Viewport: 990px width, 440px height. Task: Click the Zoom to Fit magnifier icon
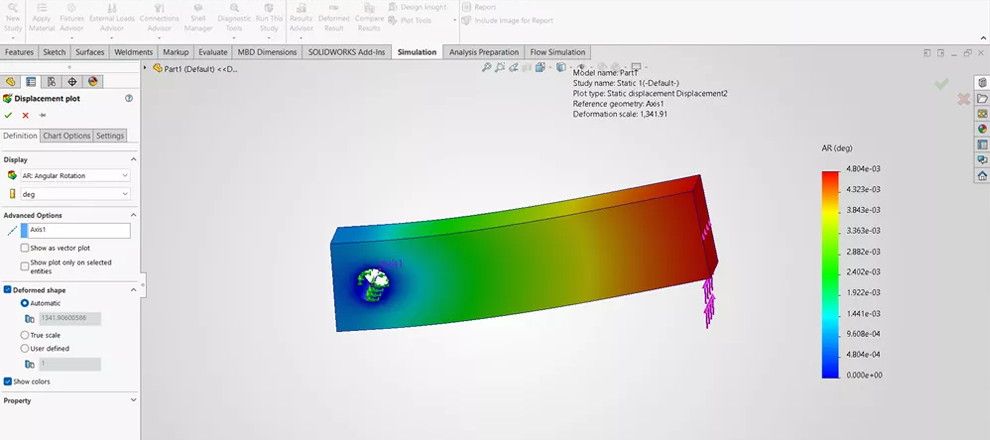point(486,67)
